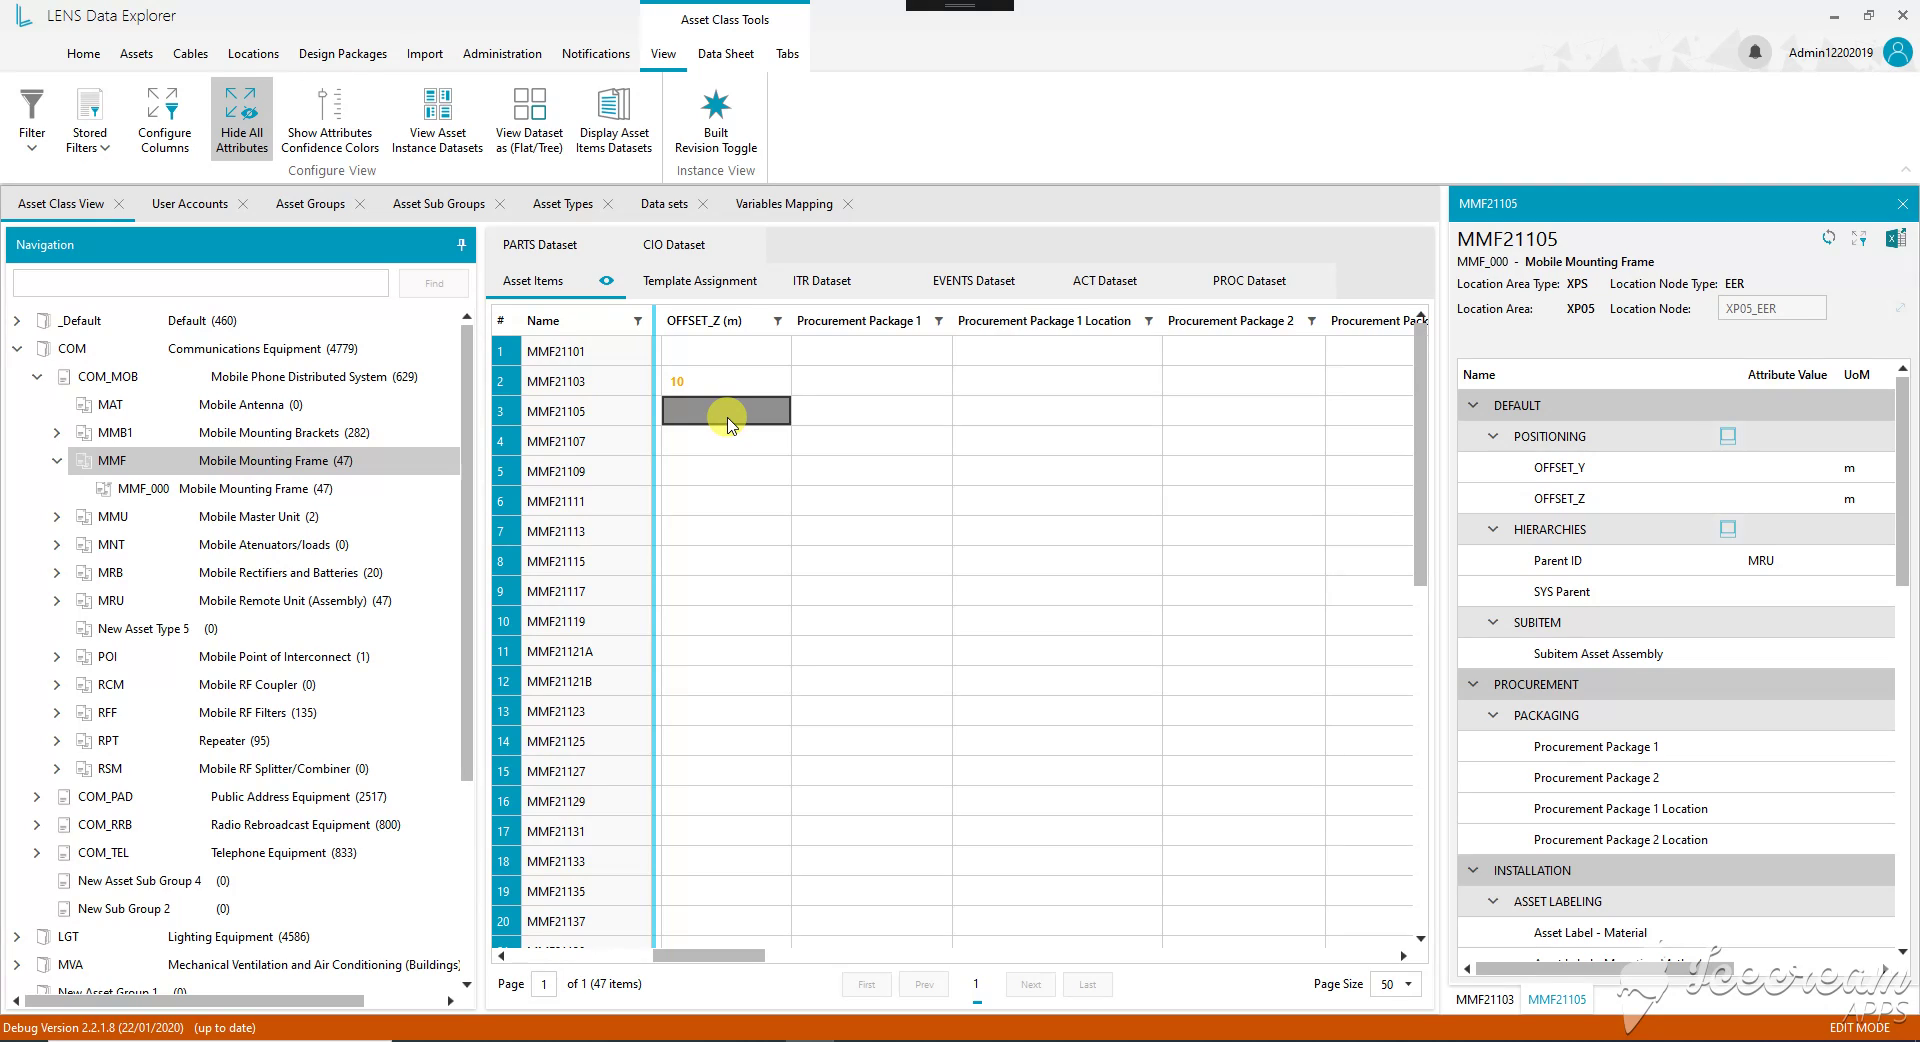This screenshot has width=1920, height=1042.
Task: Export MMF21105 details to Excel
Action: click(x=1896, y=238)
